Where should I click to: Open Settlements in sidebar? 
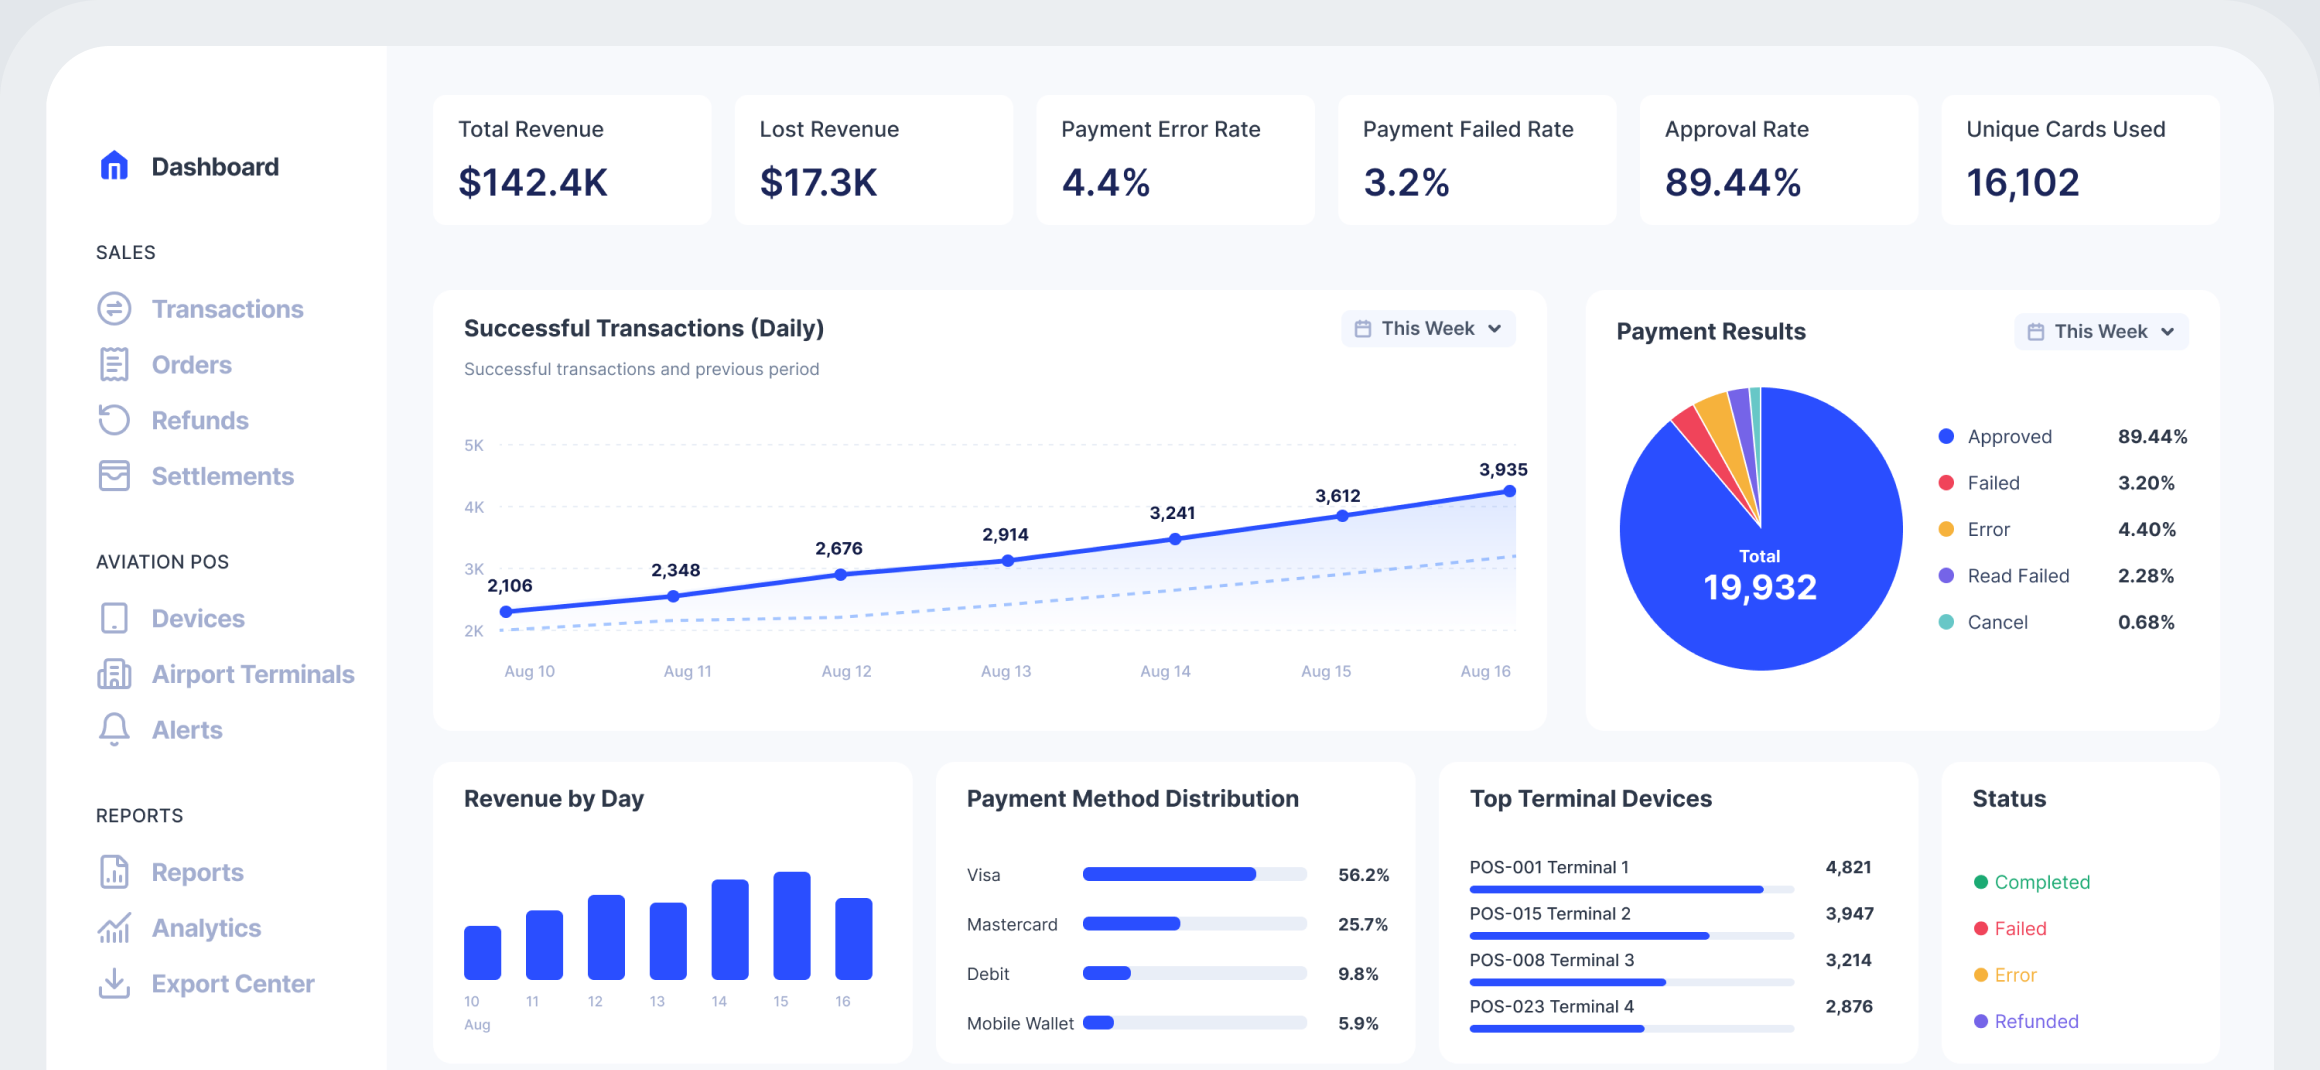[222, 476]
